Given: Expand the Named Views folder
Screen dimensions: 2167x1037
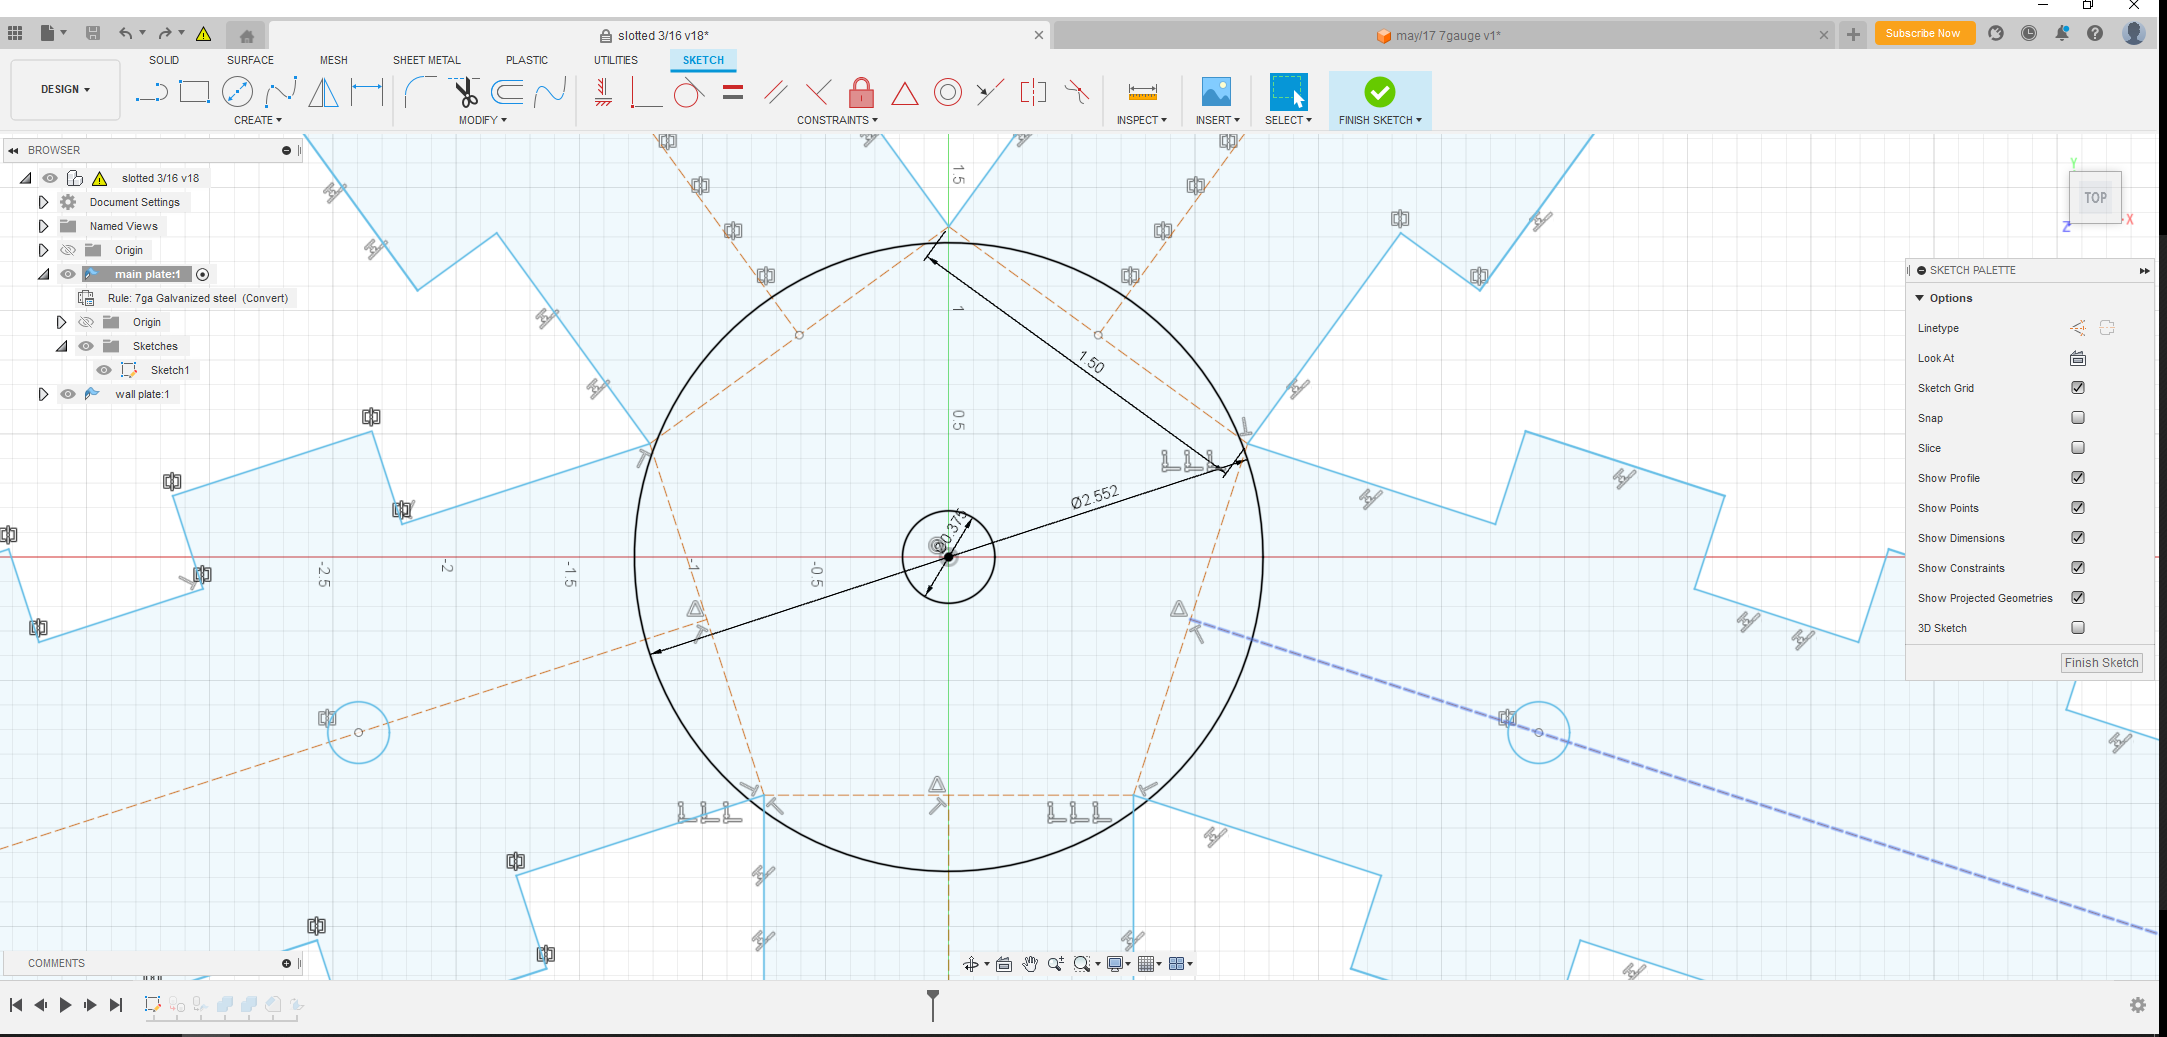Looking at the screenshot, I should (x=43, y=225).
